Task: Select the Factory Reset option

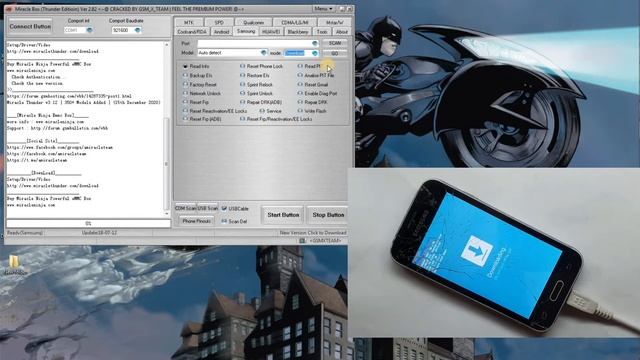Action: coord(200,84)
